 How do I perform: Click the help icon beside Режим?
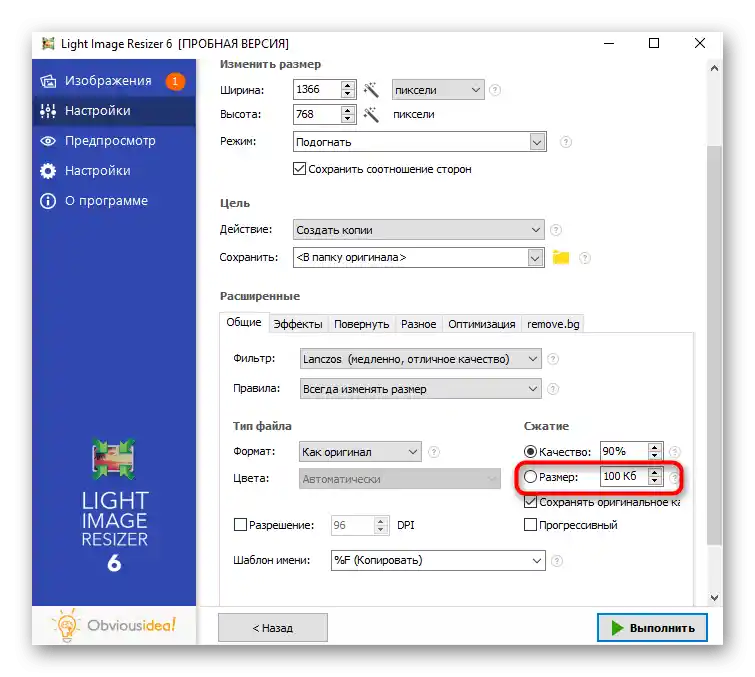(566, 142)
